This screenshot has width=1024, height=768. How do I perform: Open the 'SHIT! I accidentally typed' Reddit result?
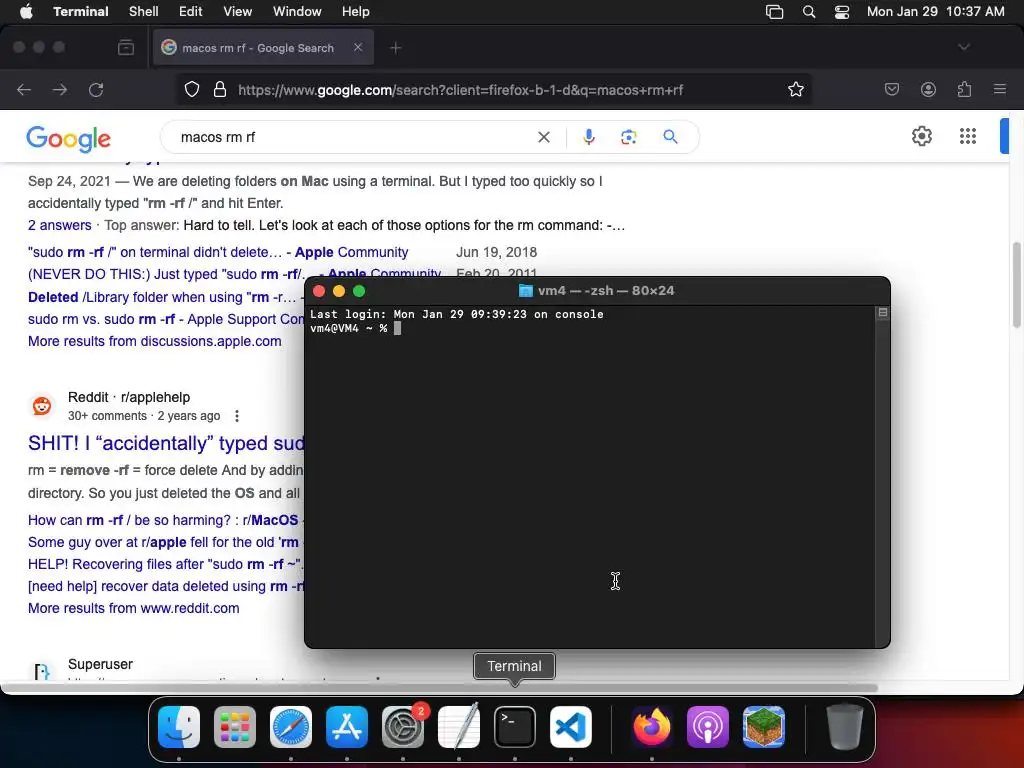(166, 443)
